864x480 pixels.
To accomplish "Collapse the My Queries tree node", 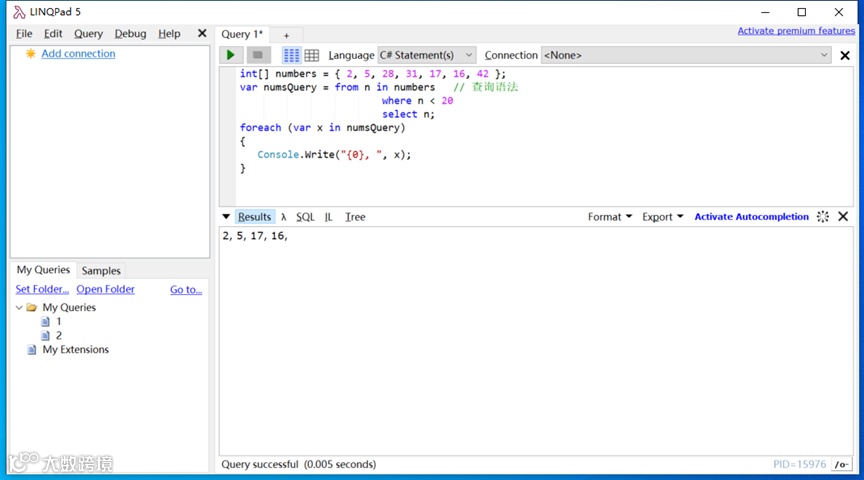I will tap(19, 308).
